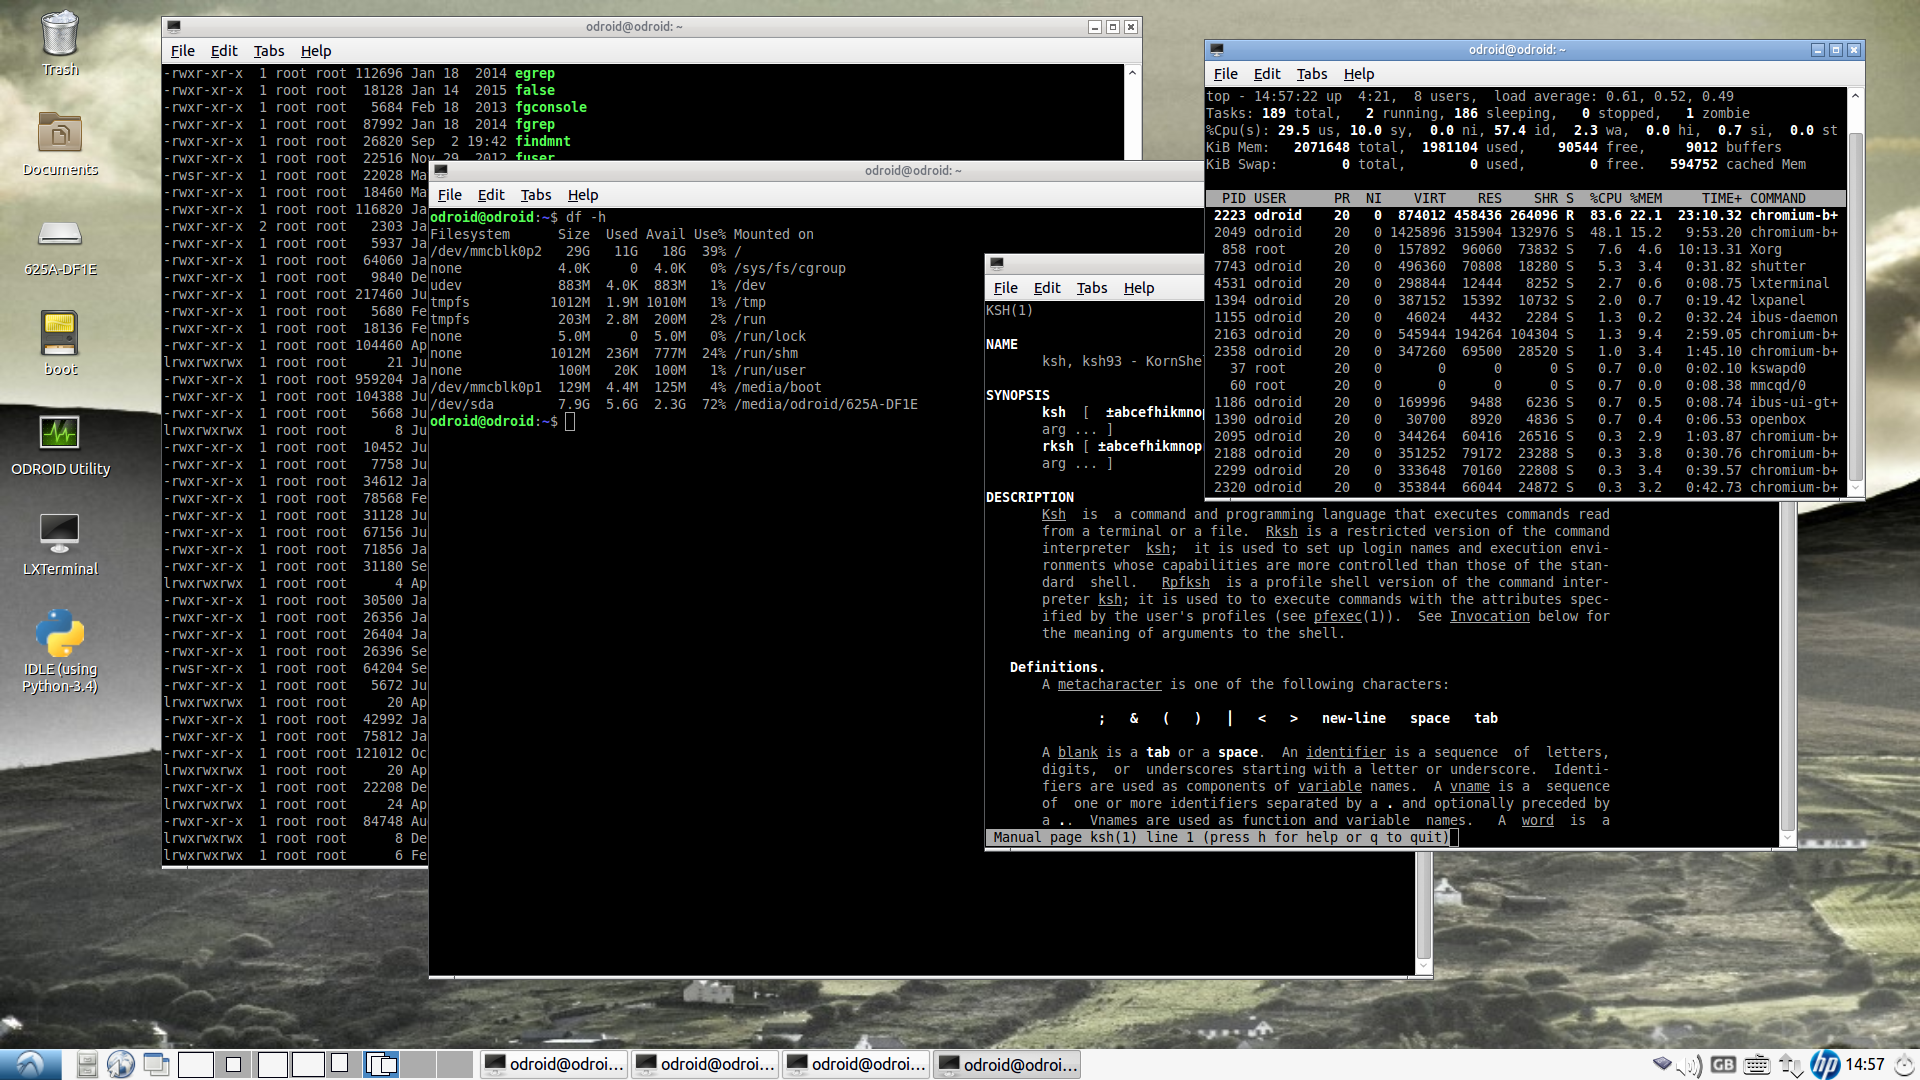Open the Edit menu in df terminal
The image size is (1920, 1080).
click(x=490, y=195)
